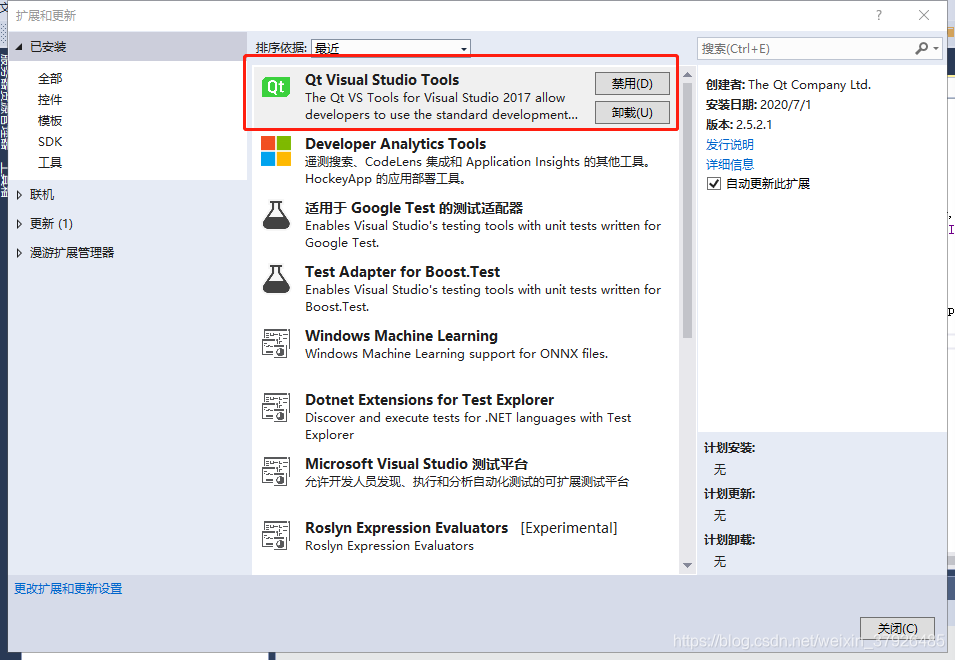
Task: Click the extension list scrollbar thumb
Action: coord(688,210)
